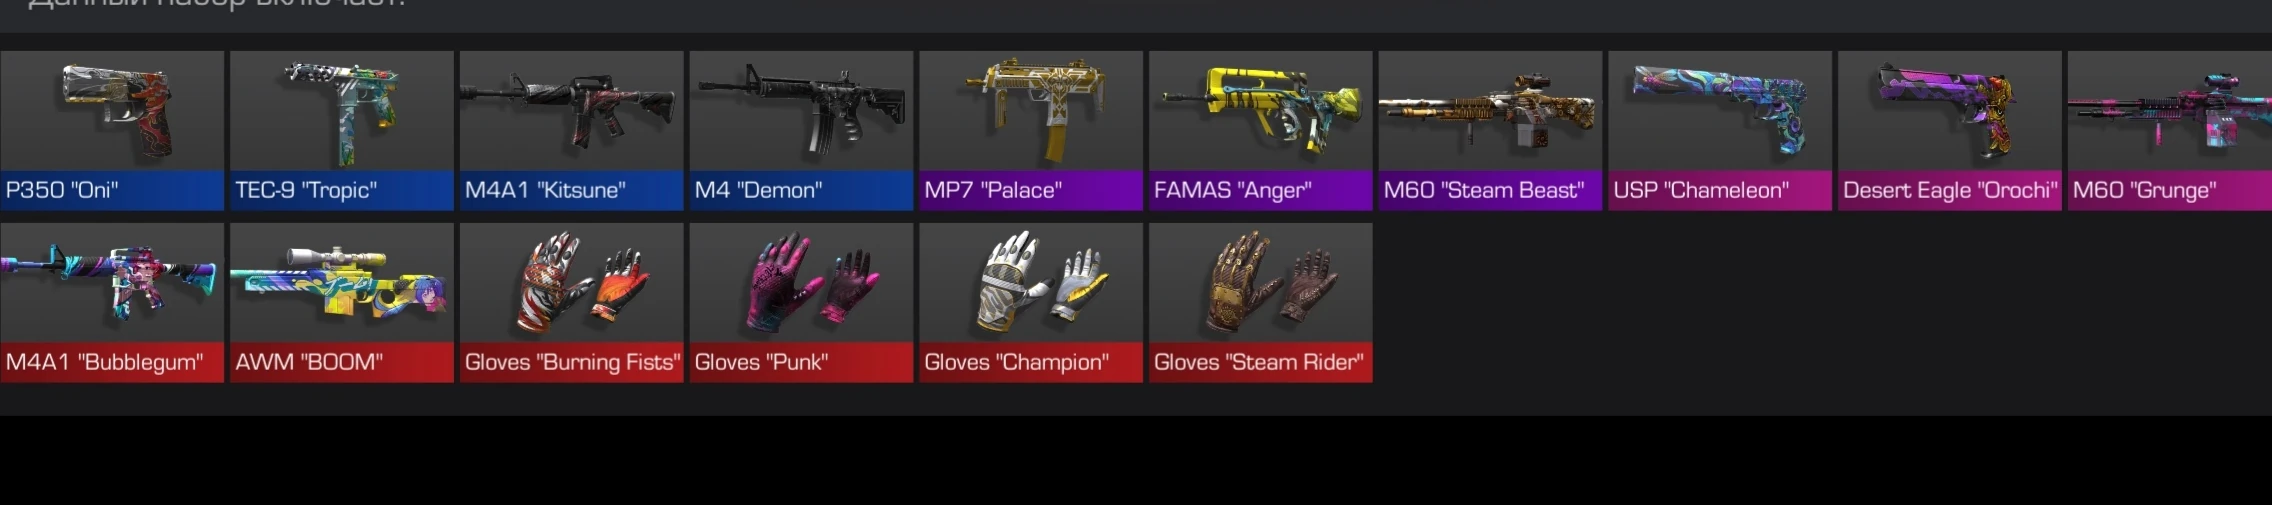The height and width of the screenshot is (505, 2272).
Task: Select the USP "Chameleon" pistol
Action: 1720,130
